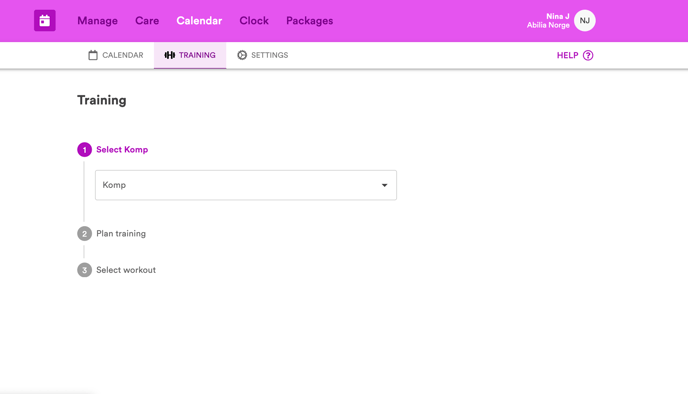The width and height of the screenshot is (688, 394).
Task: Open the HELP link
Action: pos(575,55)
